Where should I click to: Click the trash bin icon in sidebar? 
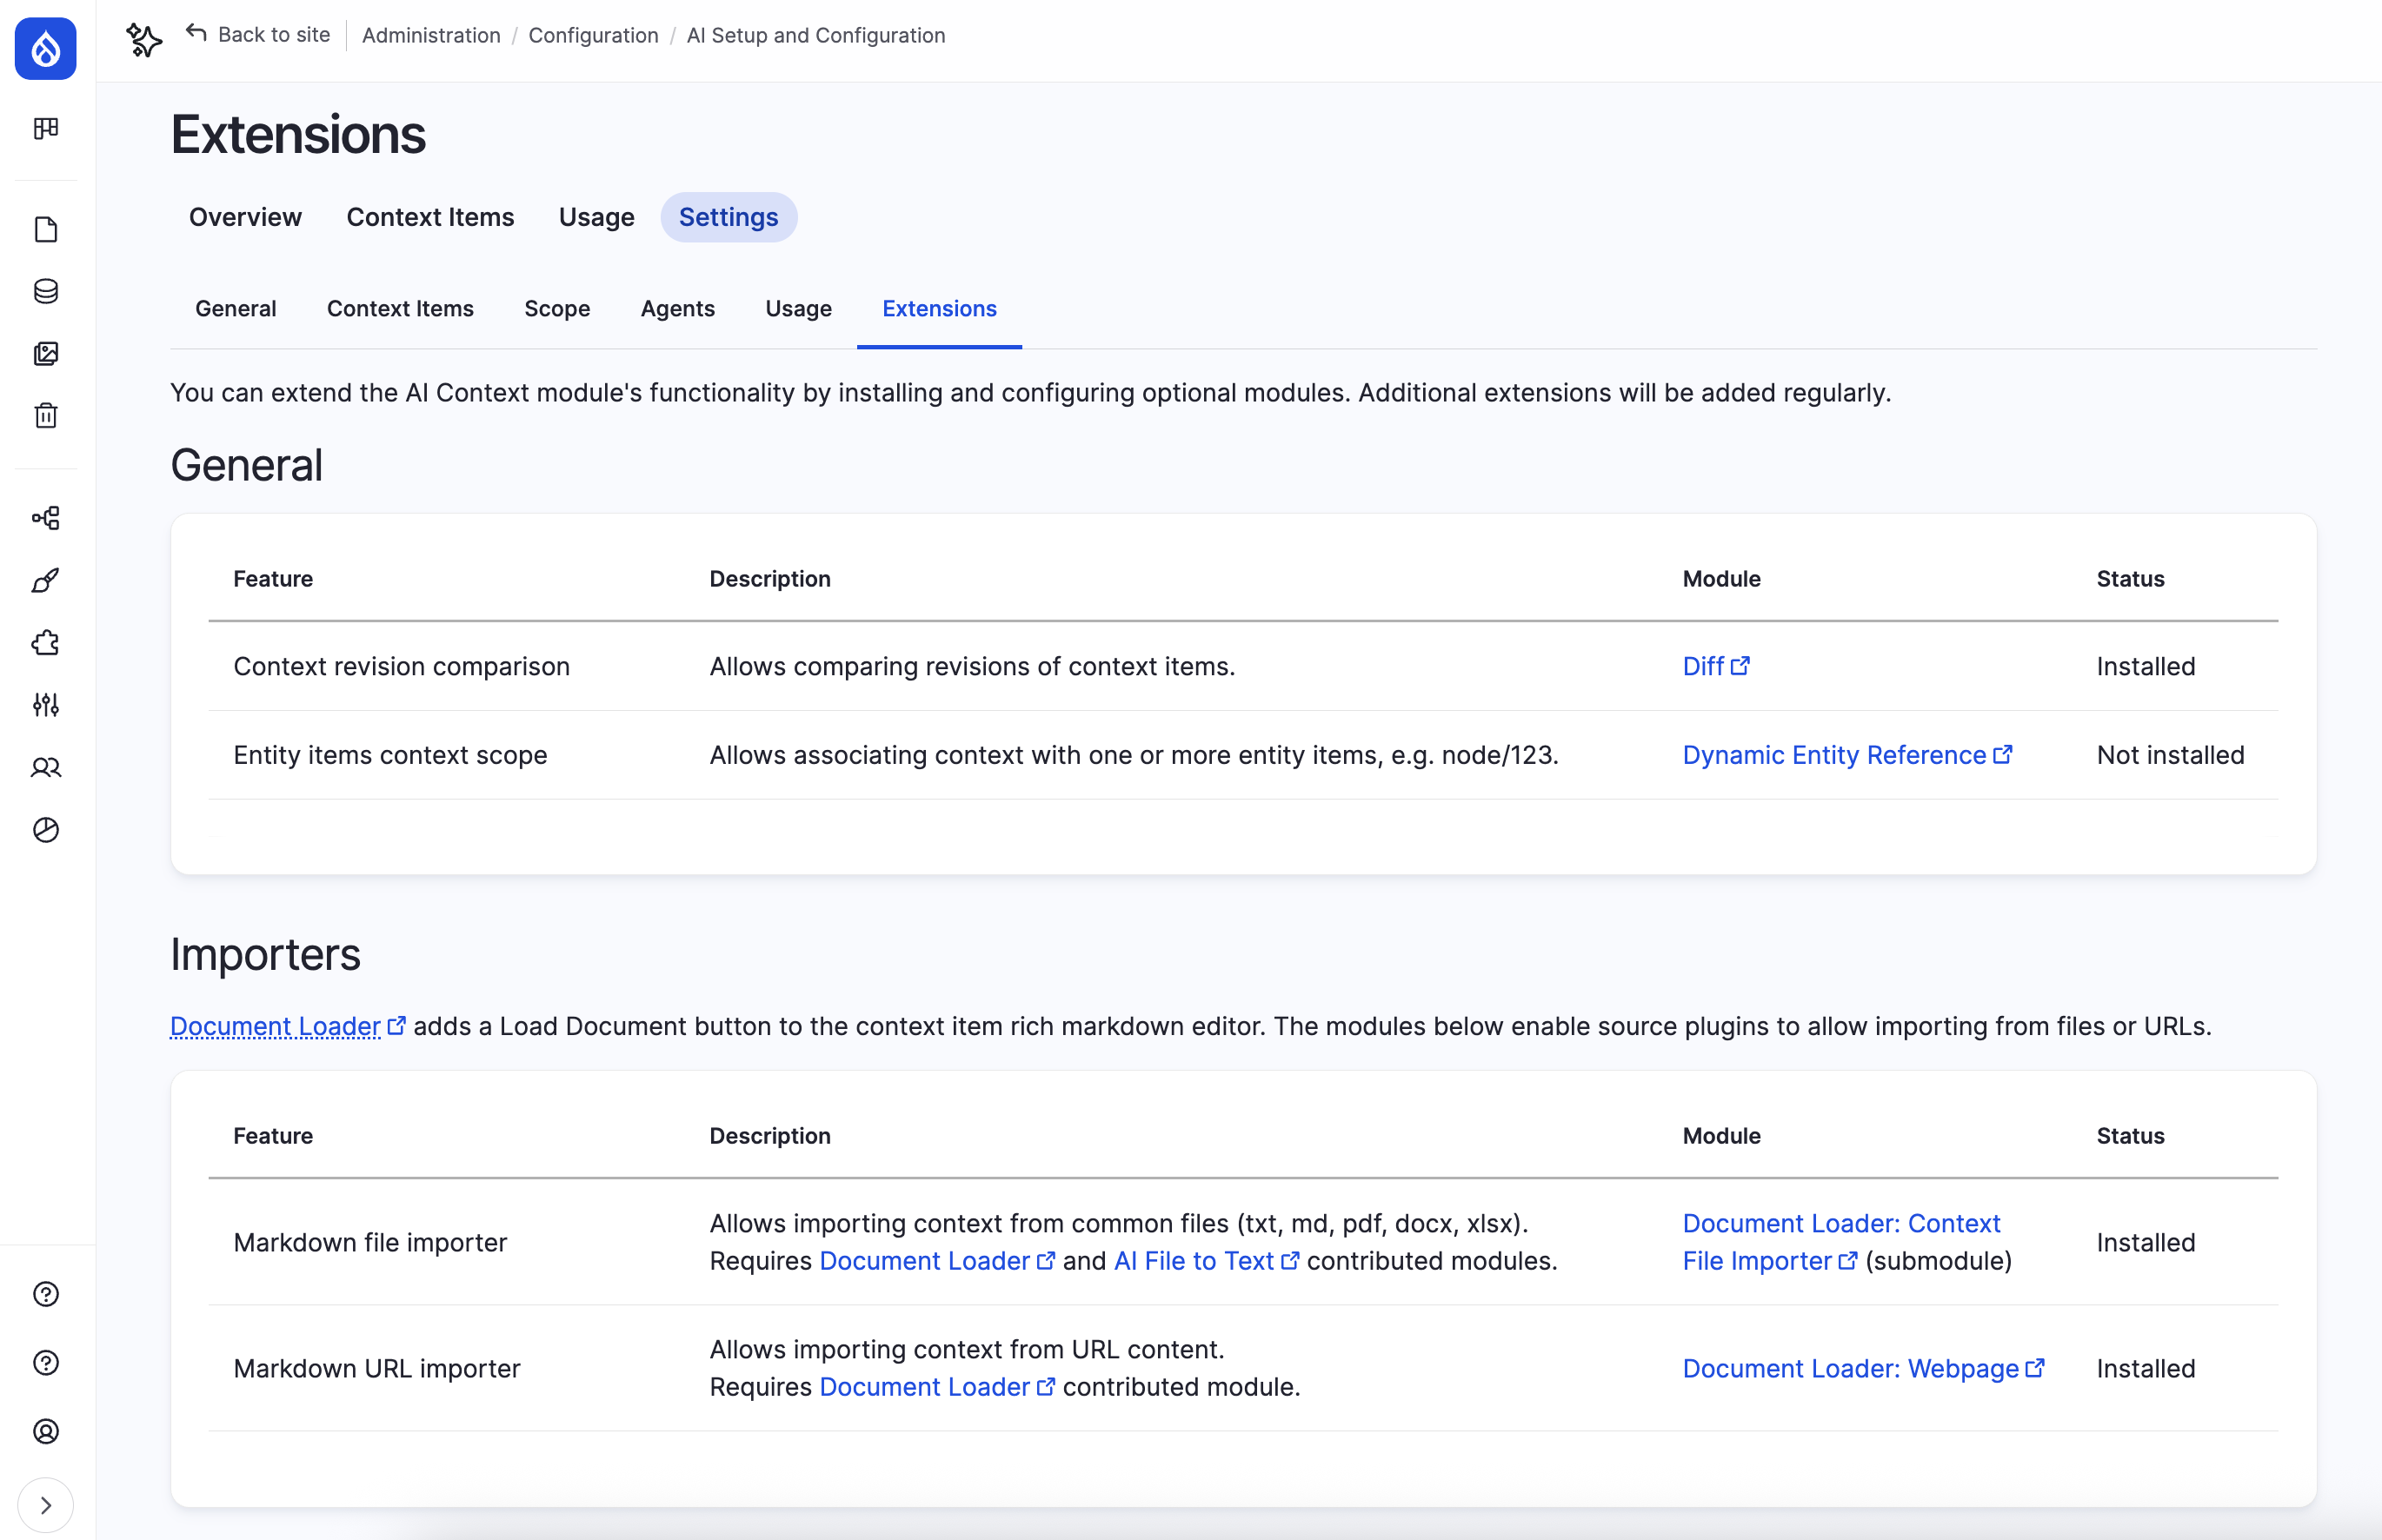[x=46, y=415]
